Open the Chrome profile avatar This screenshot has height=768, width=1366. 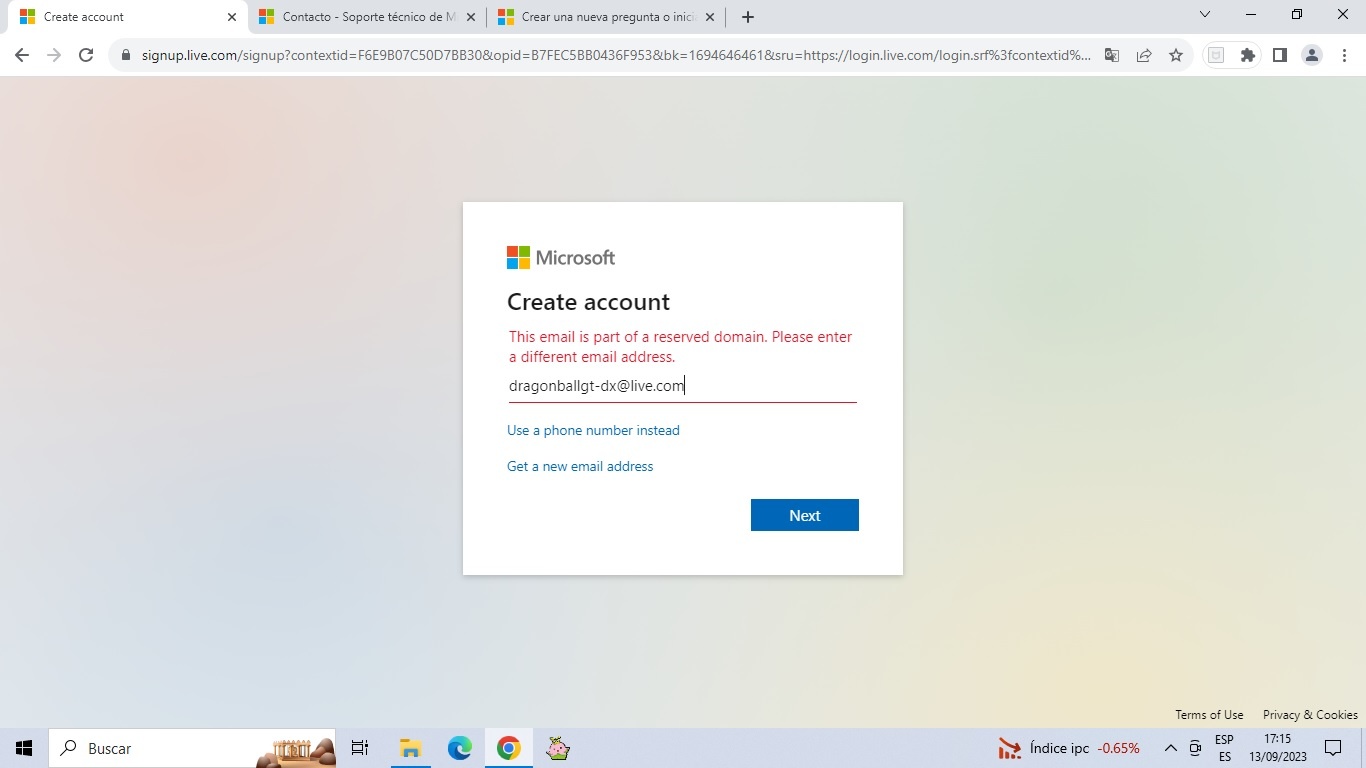(1312, 55)
